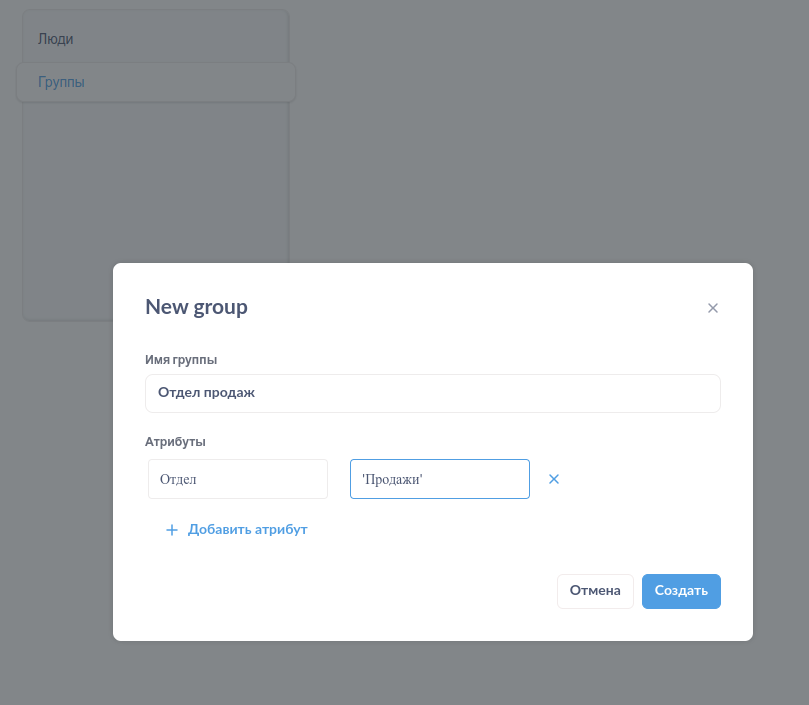The image size is (809, 705).
Task: Click the New group dialog heading
Action: click(197, 307)
